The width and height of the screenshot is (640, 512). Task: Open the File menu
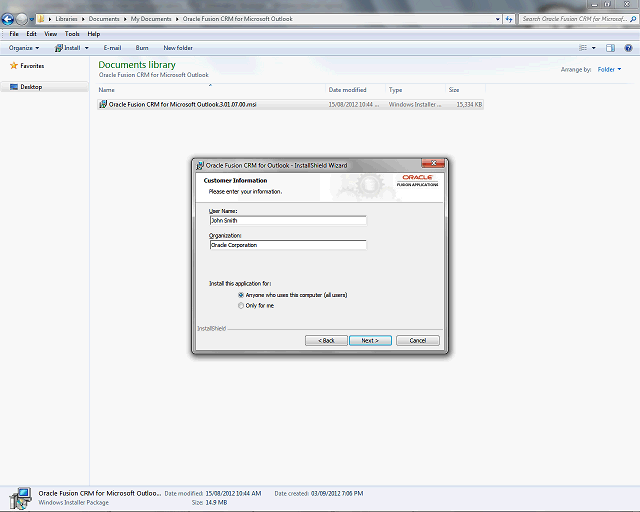(14, 34)
